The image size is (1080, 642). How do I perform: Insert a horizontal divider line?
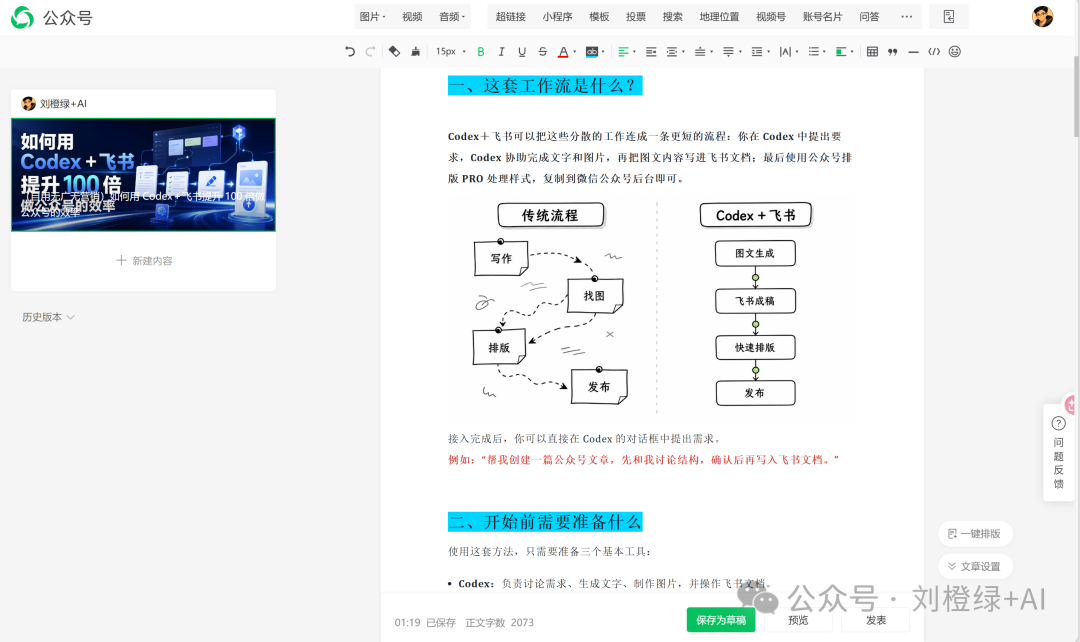[913, 52]
